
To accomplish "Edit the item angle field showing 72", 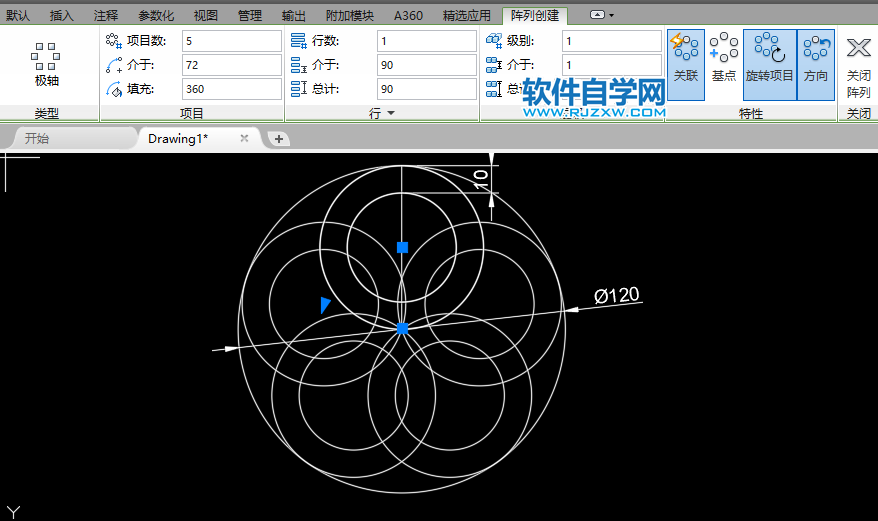I will [231, 65].
